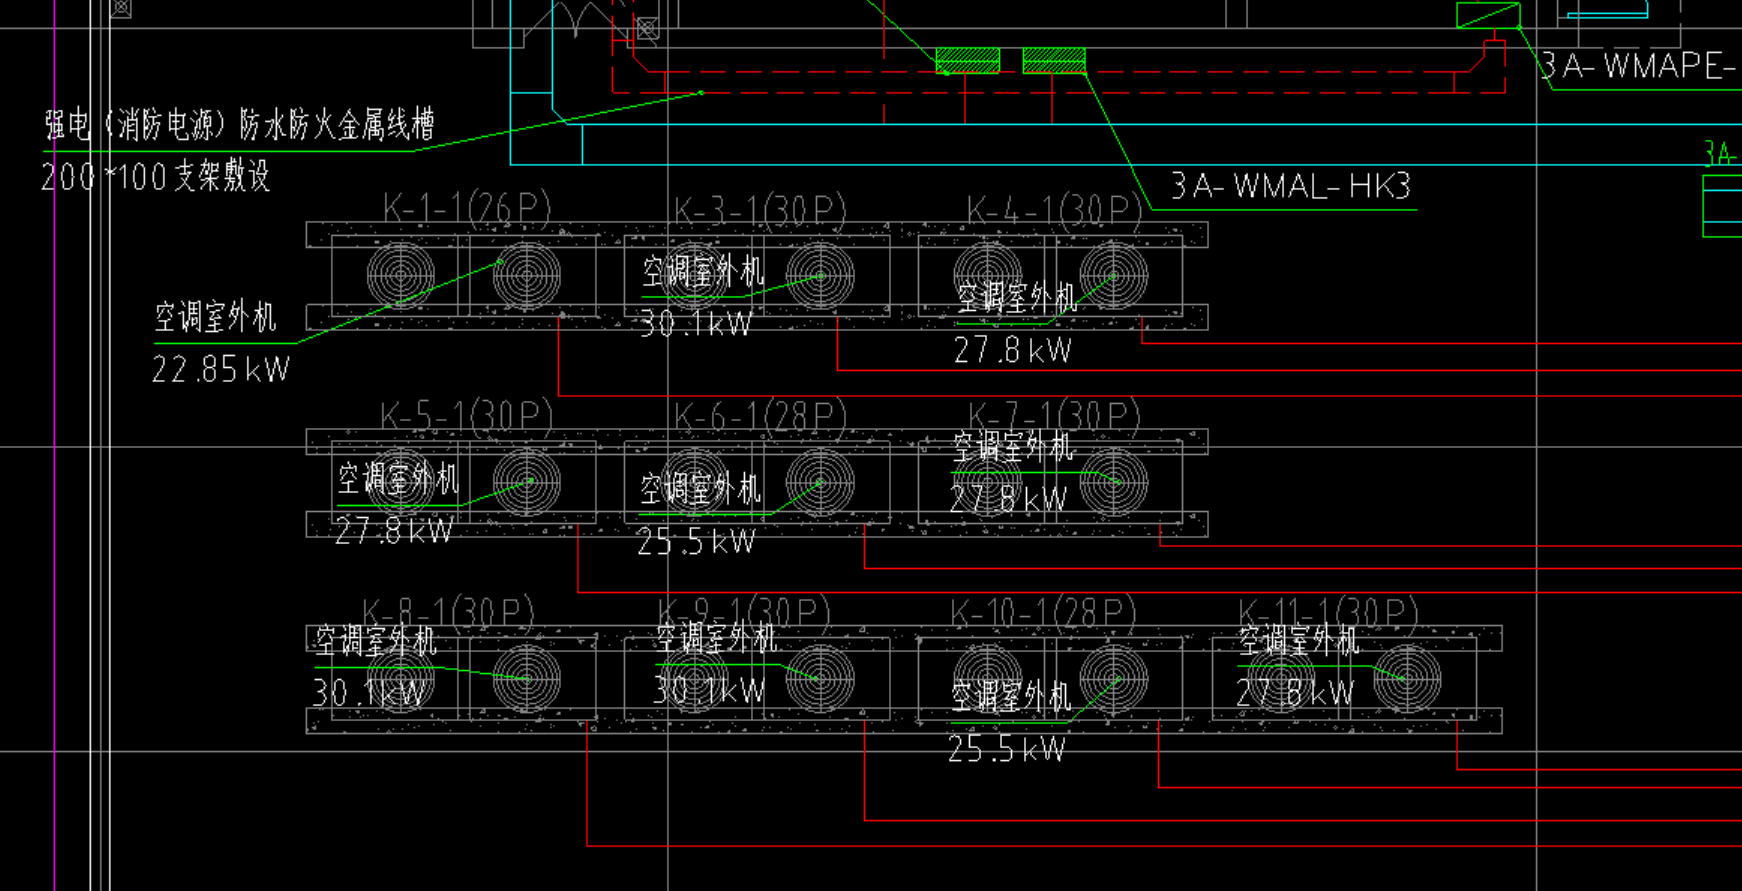Click the 30.1kW value inside unit K-9-1
1742x891 pixels.
coord(709,689)
